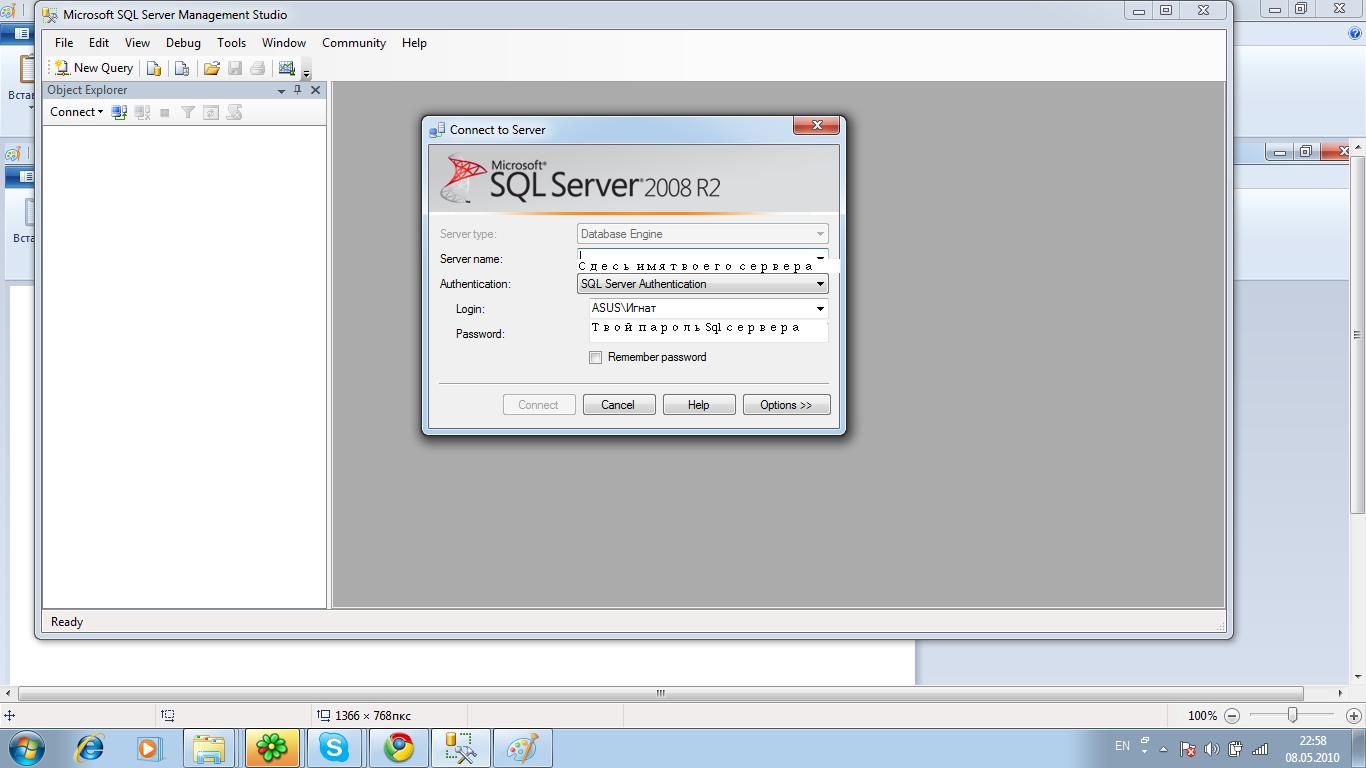1366x768 pixels.
Task: Click SQL Server Management Studio taskbar icon
Action: 460,748
